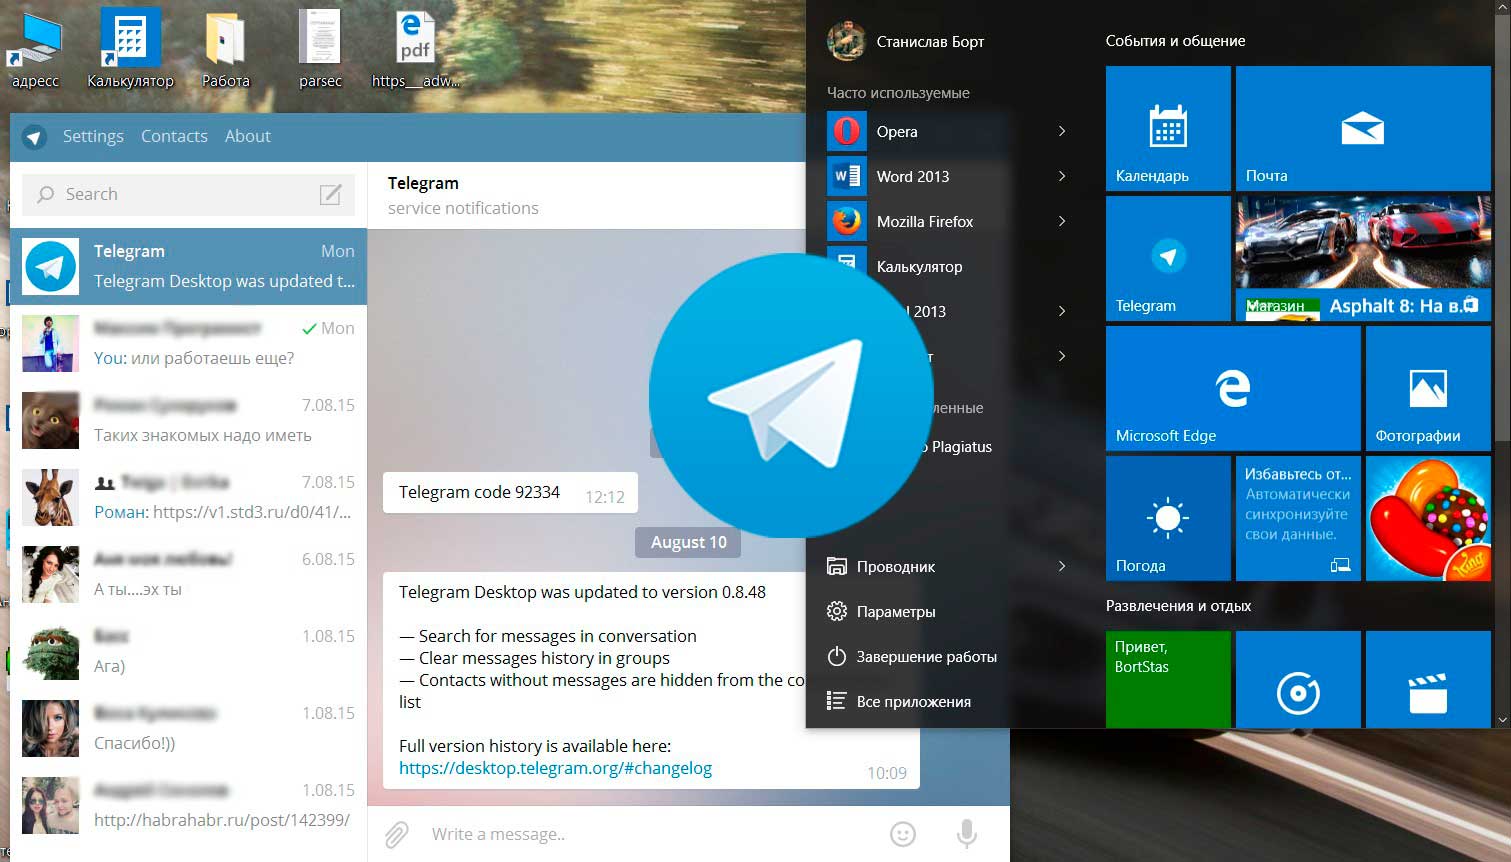Click the Станислав Борт user account
This screenshot has height=862, width=1511.
pos(906,41)
